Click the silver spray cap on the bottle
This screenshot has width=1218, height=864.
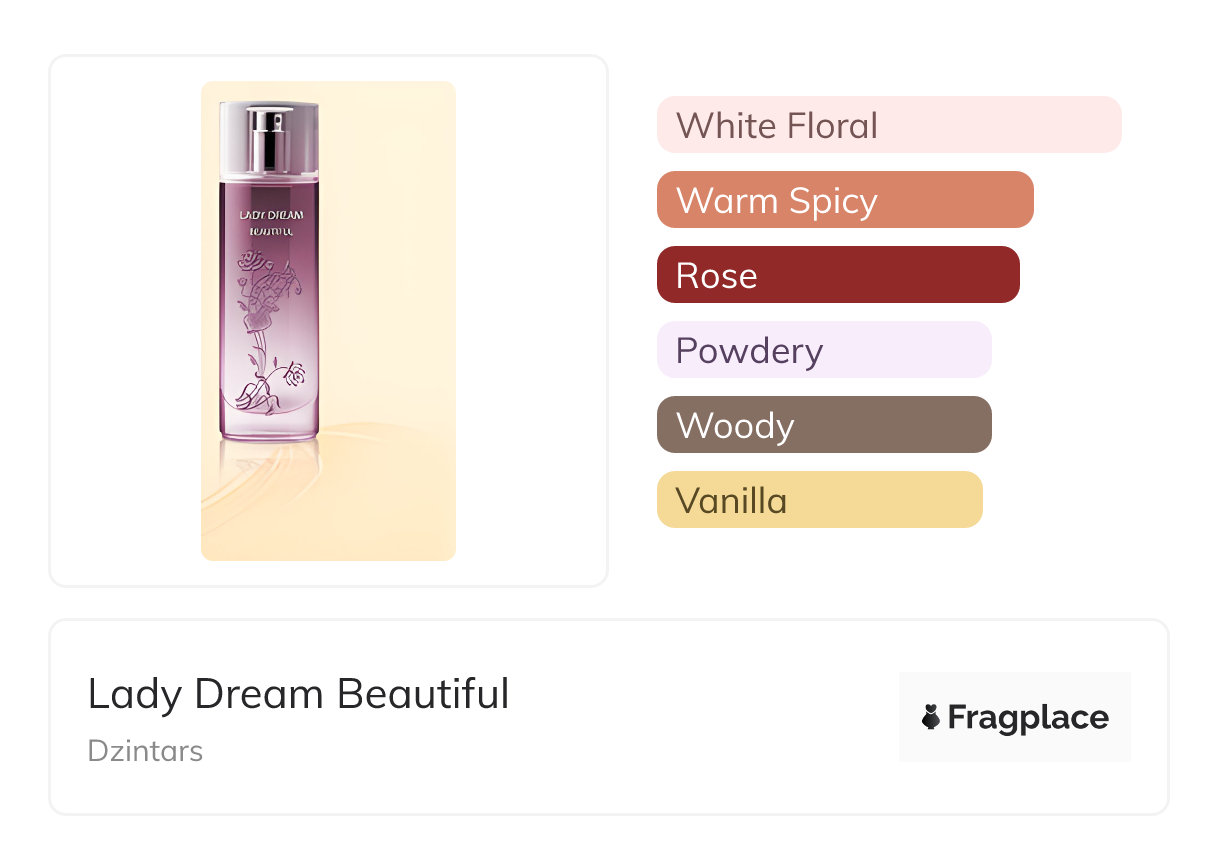pyautogui.click(x=268, y=137)
